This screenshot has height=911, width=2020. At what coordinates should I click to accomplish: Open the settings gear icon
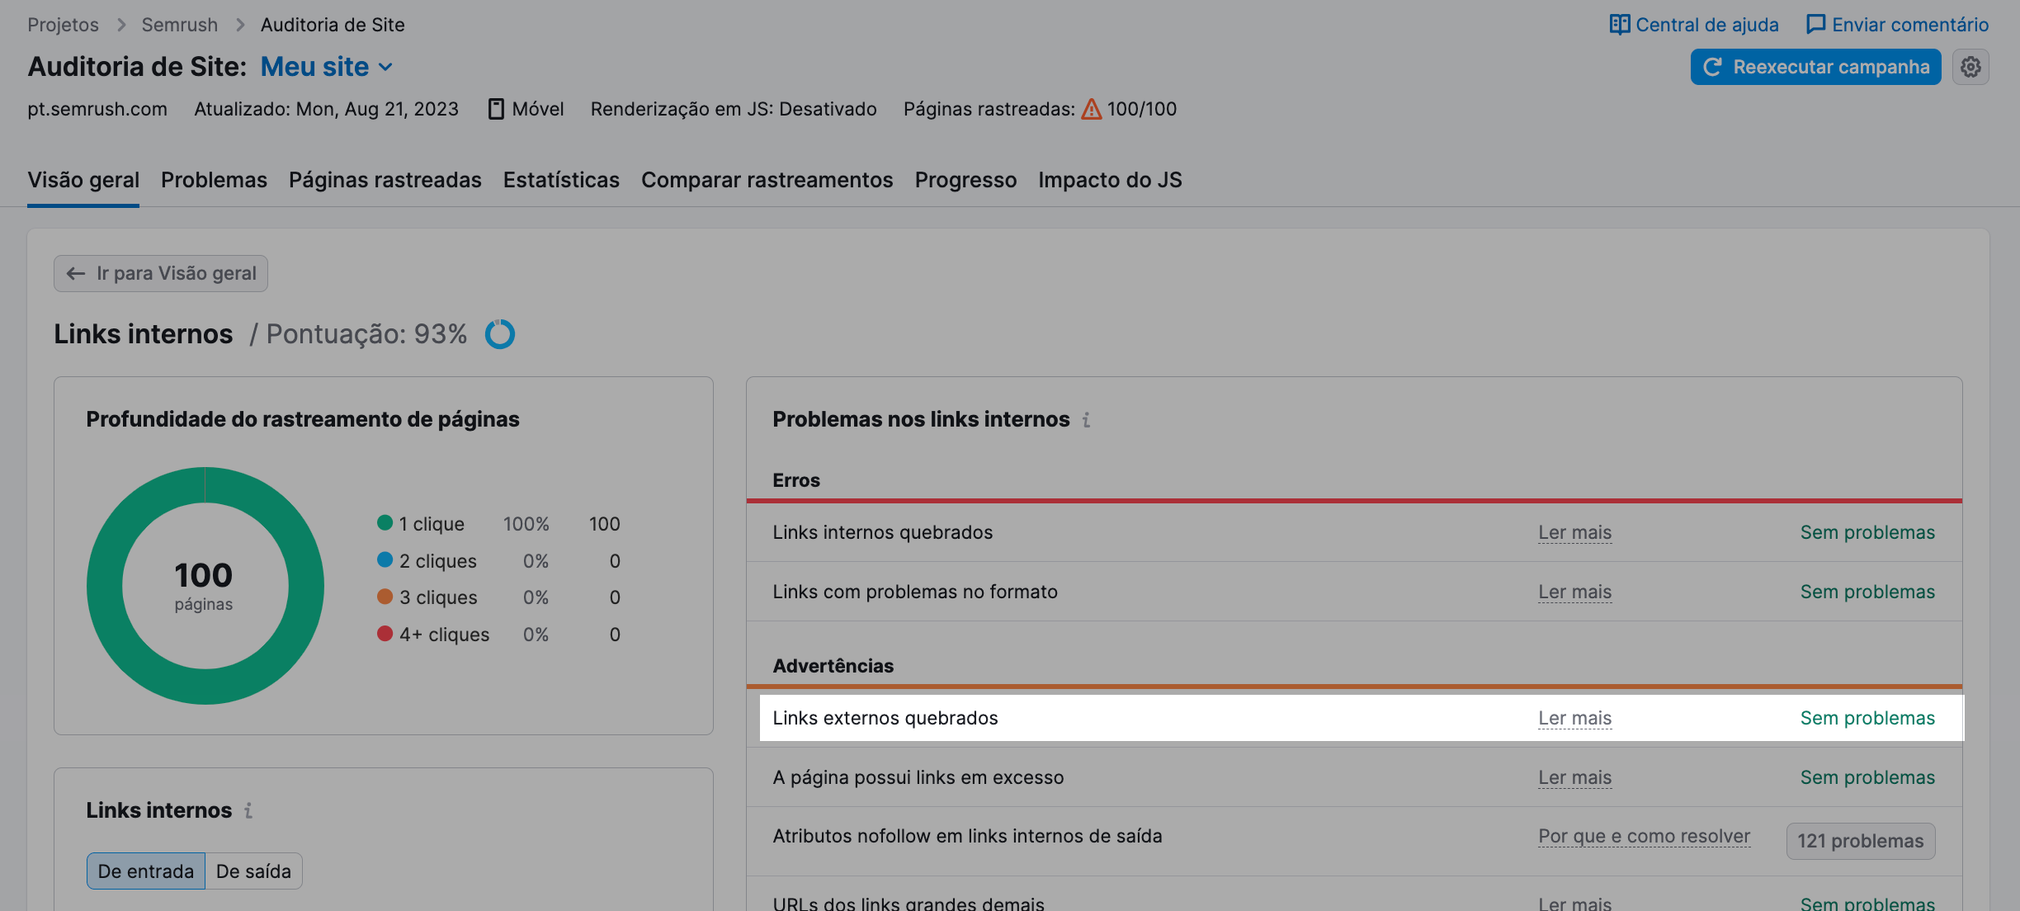(1970, 67)
